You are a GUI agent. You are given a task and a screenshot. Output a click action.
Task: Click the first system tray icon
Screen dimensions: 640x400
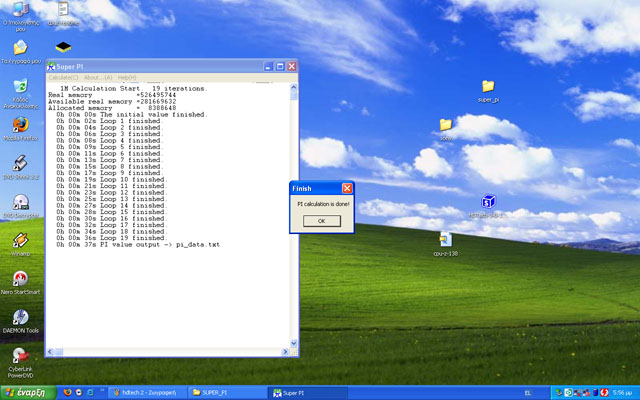click(x=559, y=393)
